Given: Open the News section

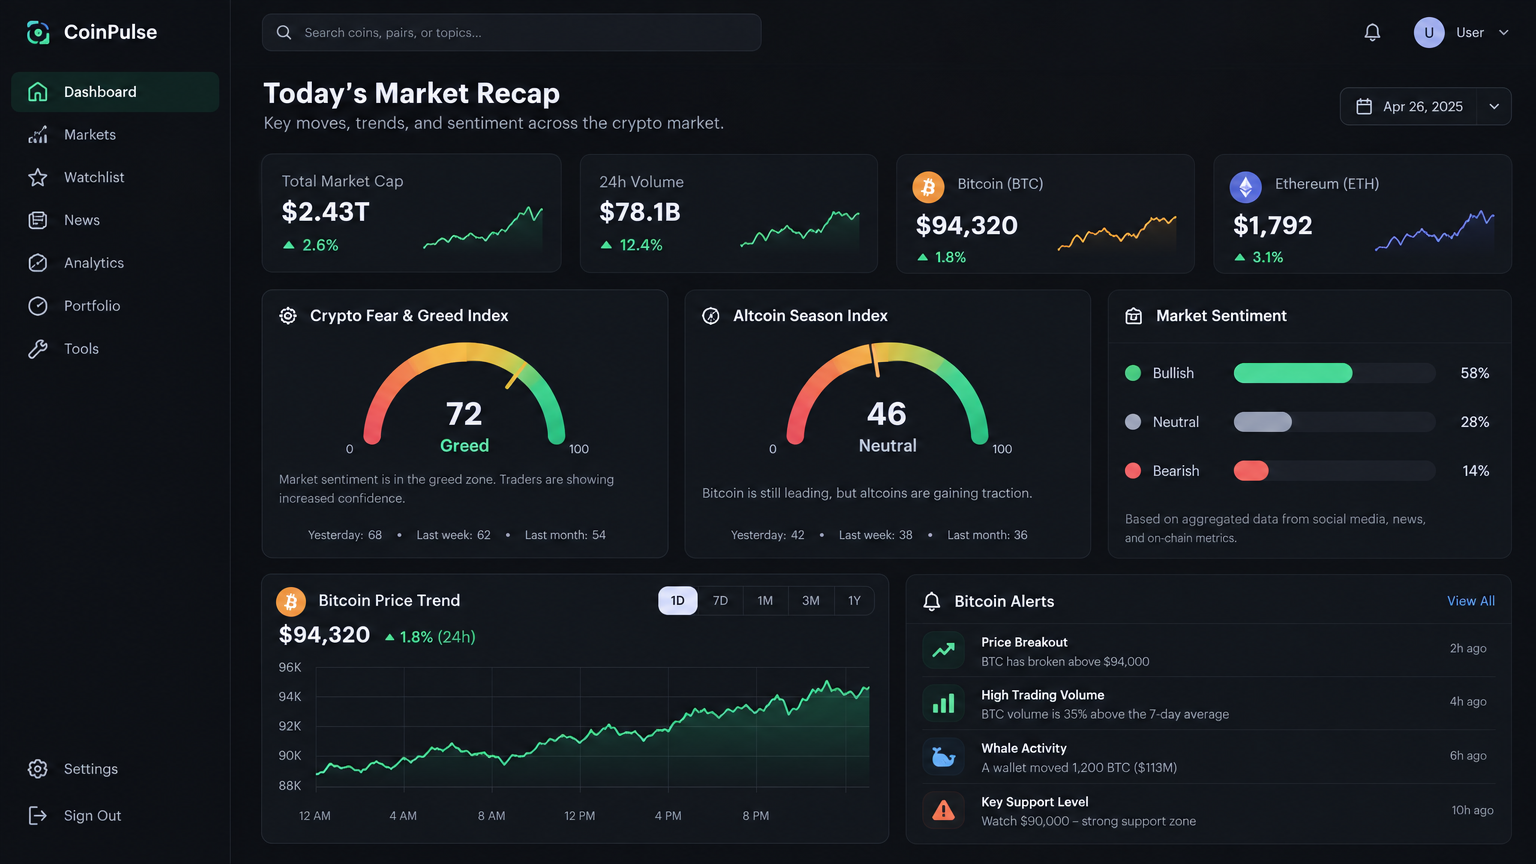Looking at the screenshot, I should tap(82, 220).
